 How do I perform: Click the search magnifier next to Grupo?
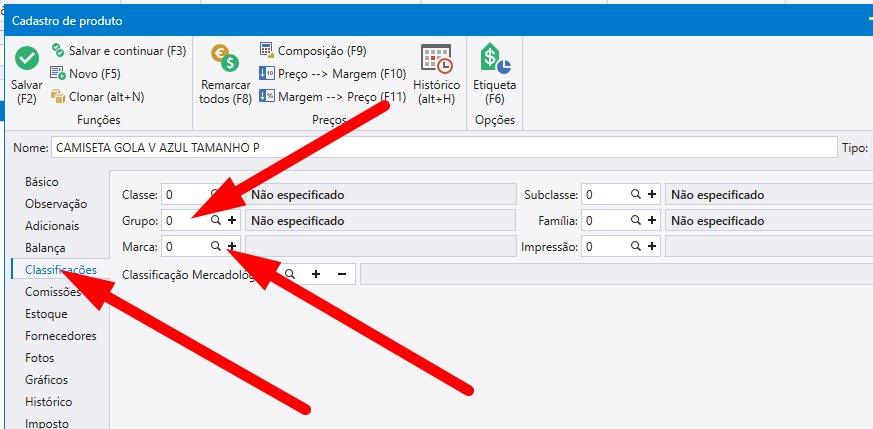(x=215, y=220)
